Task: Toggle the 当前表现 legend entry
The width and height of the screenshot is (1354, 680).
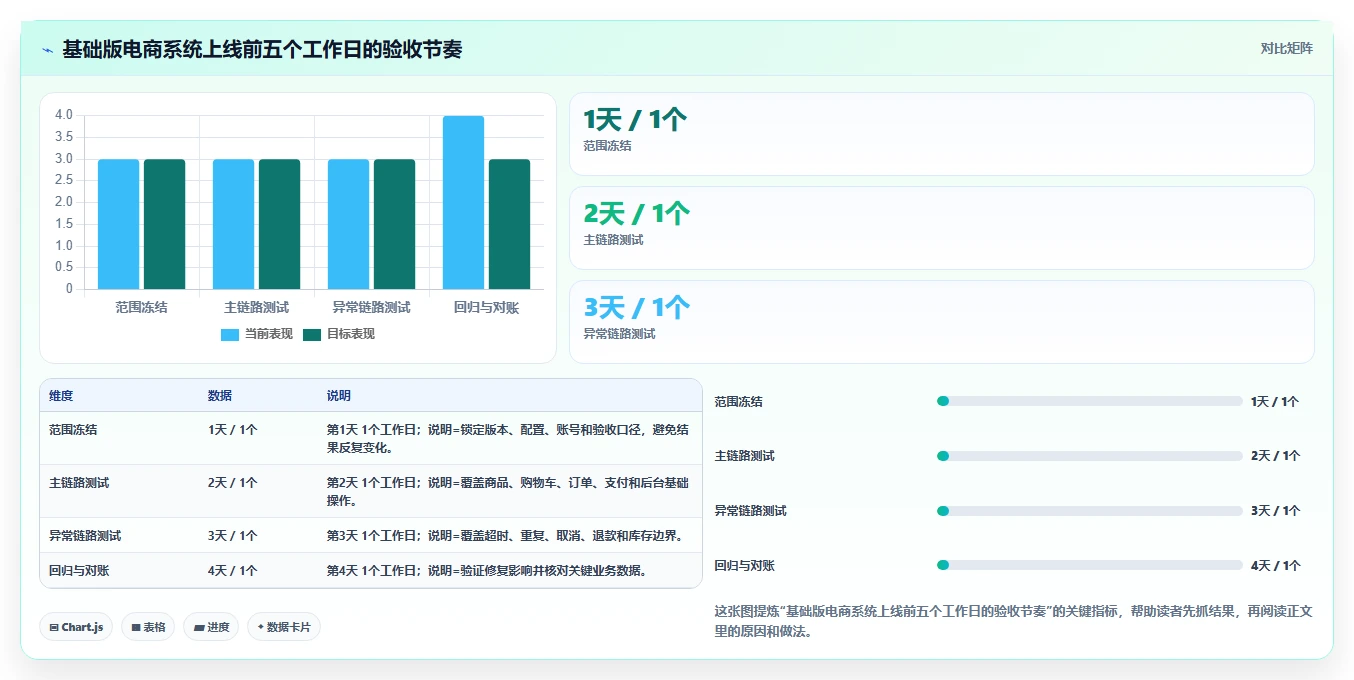Action: tap(257, 334)
